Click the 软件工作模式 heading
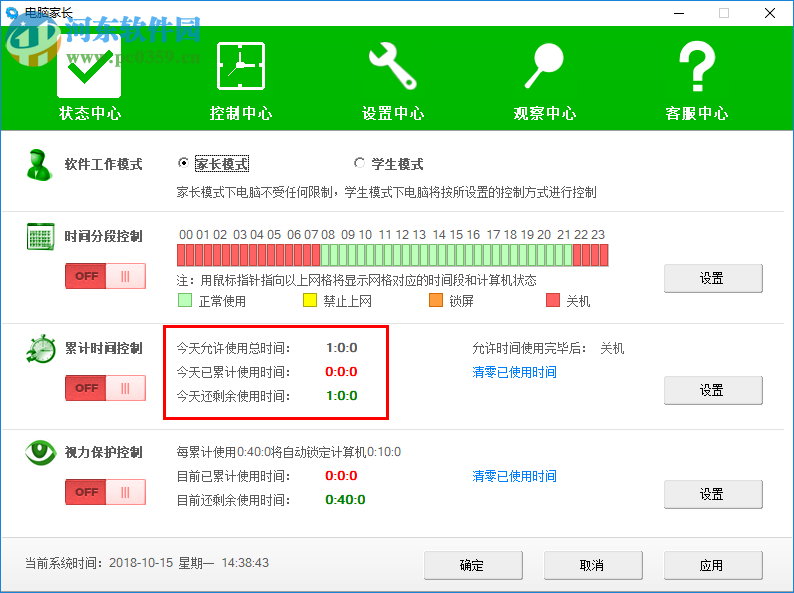This screenshot has width=794, height=593. pos(103,164)
